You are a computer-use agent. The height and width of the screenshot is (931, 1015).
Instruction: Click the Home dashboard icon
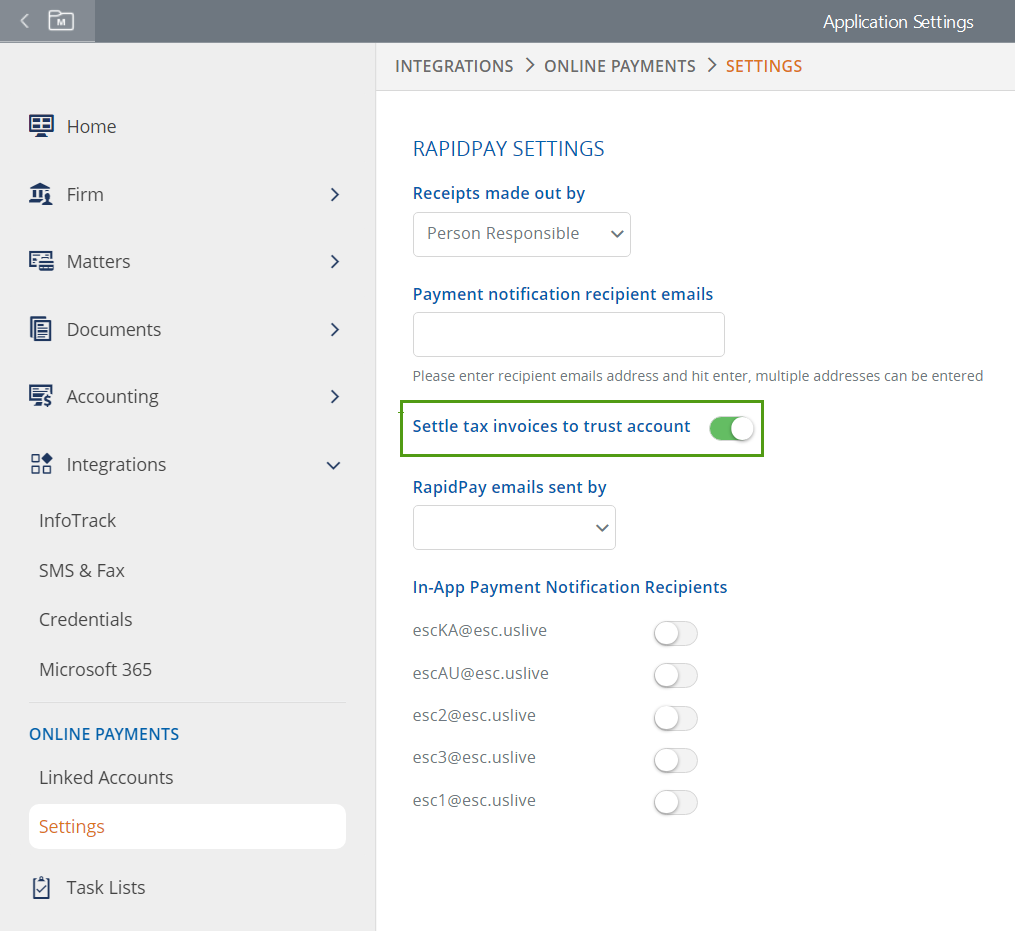[41, 126]
